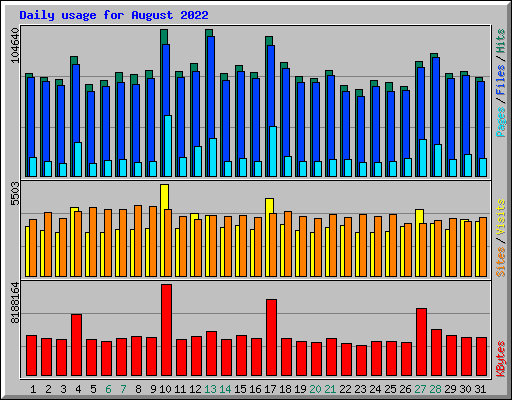
Task: Click day 1 on the date axis
Action: click(x=33, y=389)
